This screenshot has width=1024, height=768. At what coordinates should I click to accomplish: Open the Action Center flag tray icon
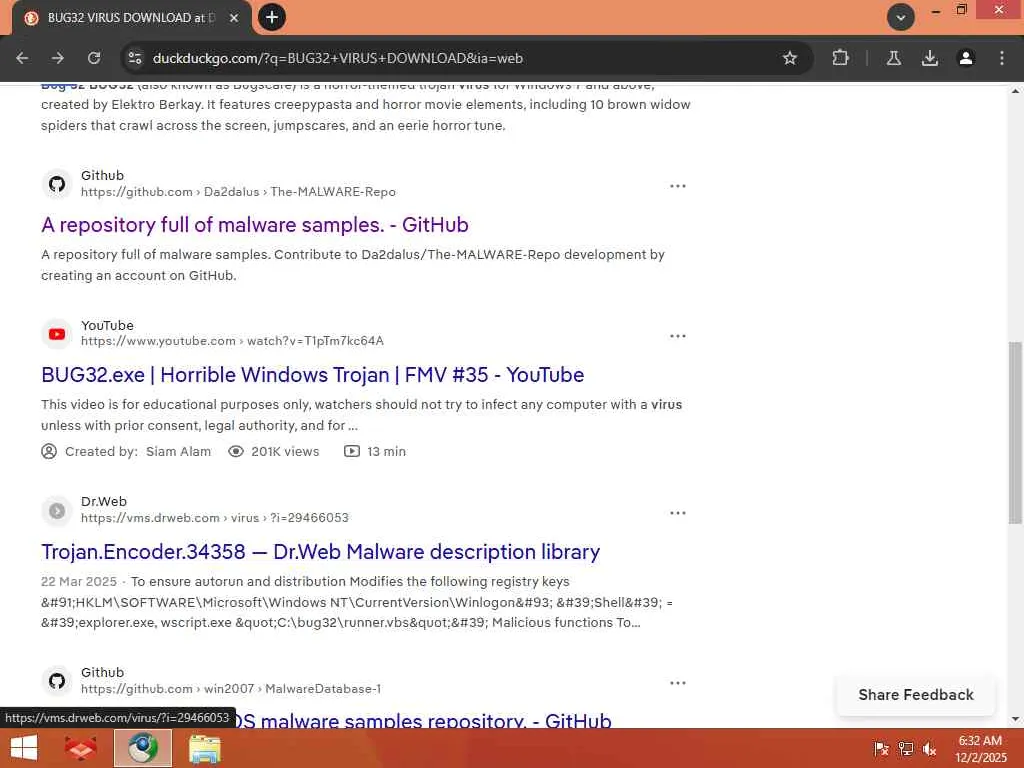(880, 749)
